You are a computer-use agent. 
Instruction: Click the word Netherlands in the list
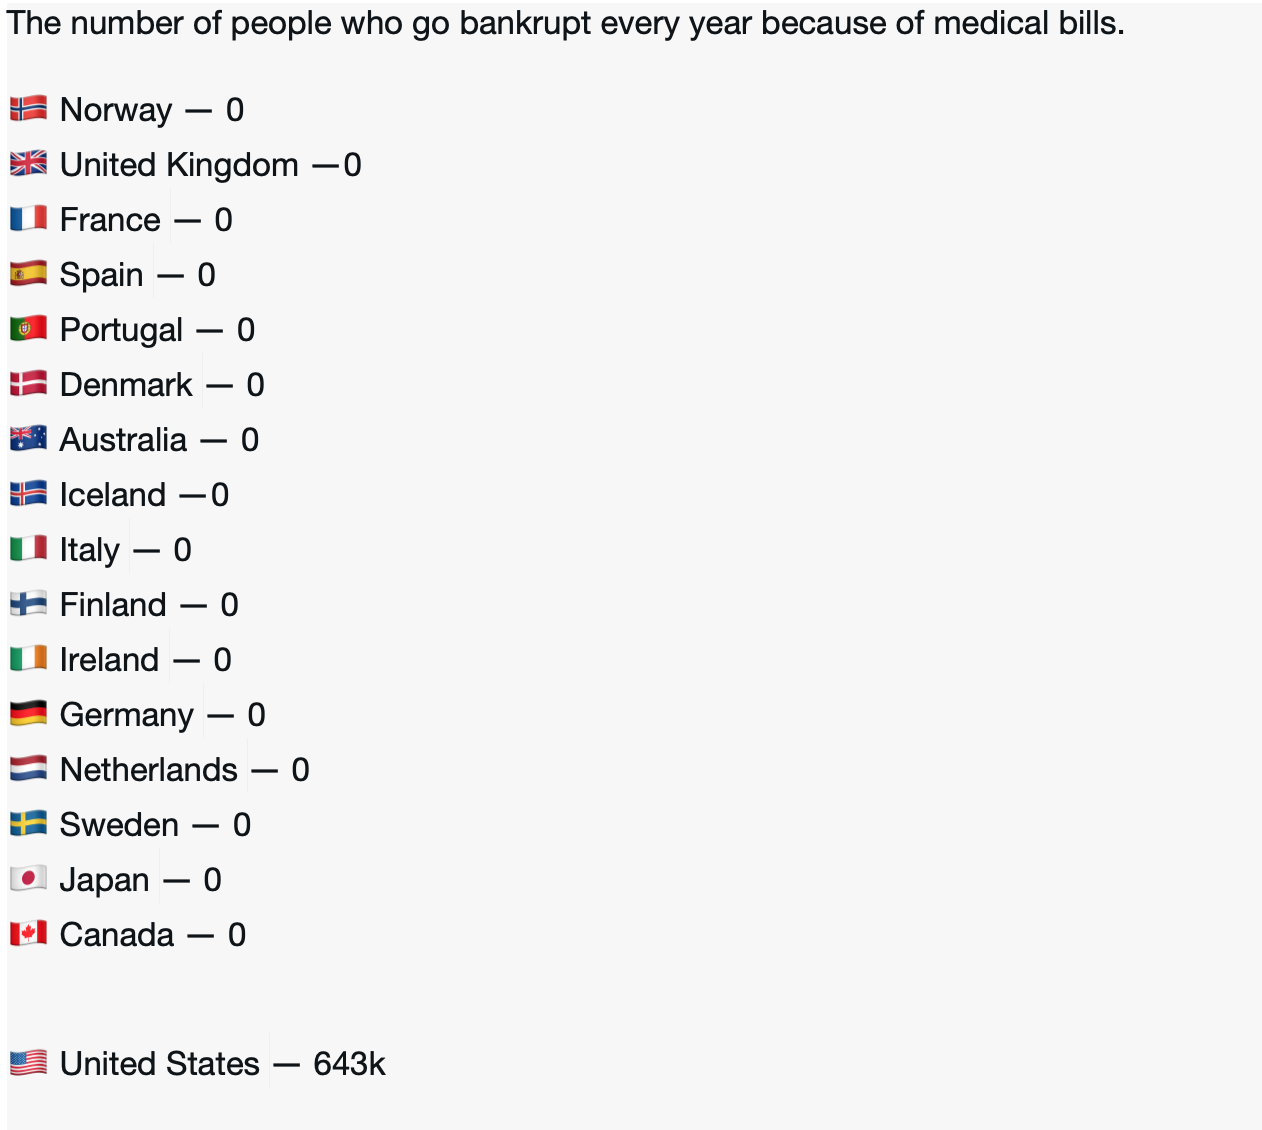[x=149, y=770]
